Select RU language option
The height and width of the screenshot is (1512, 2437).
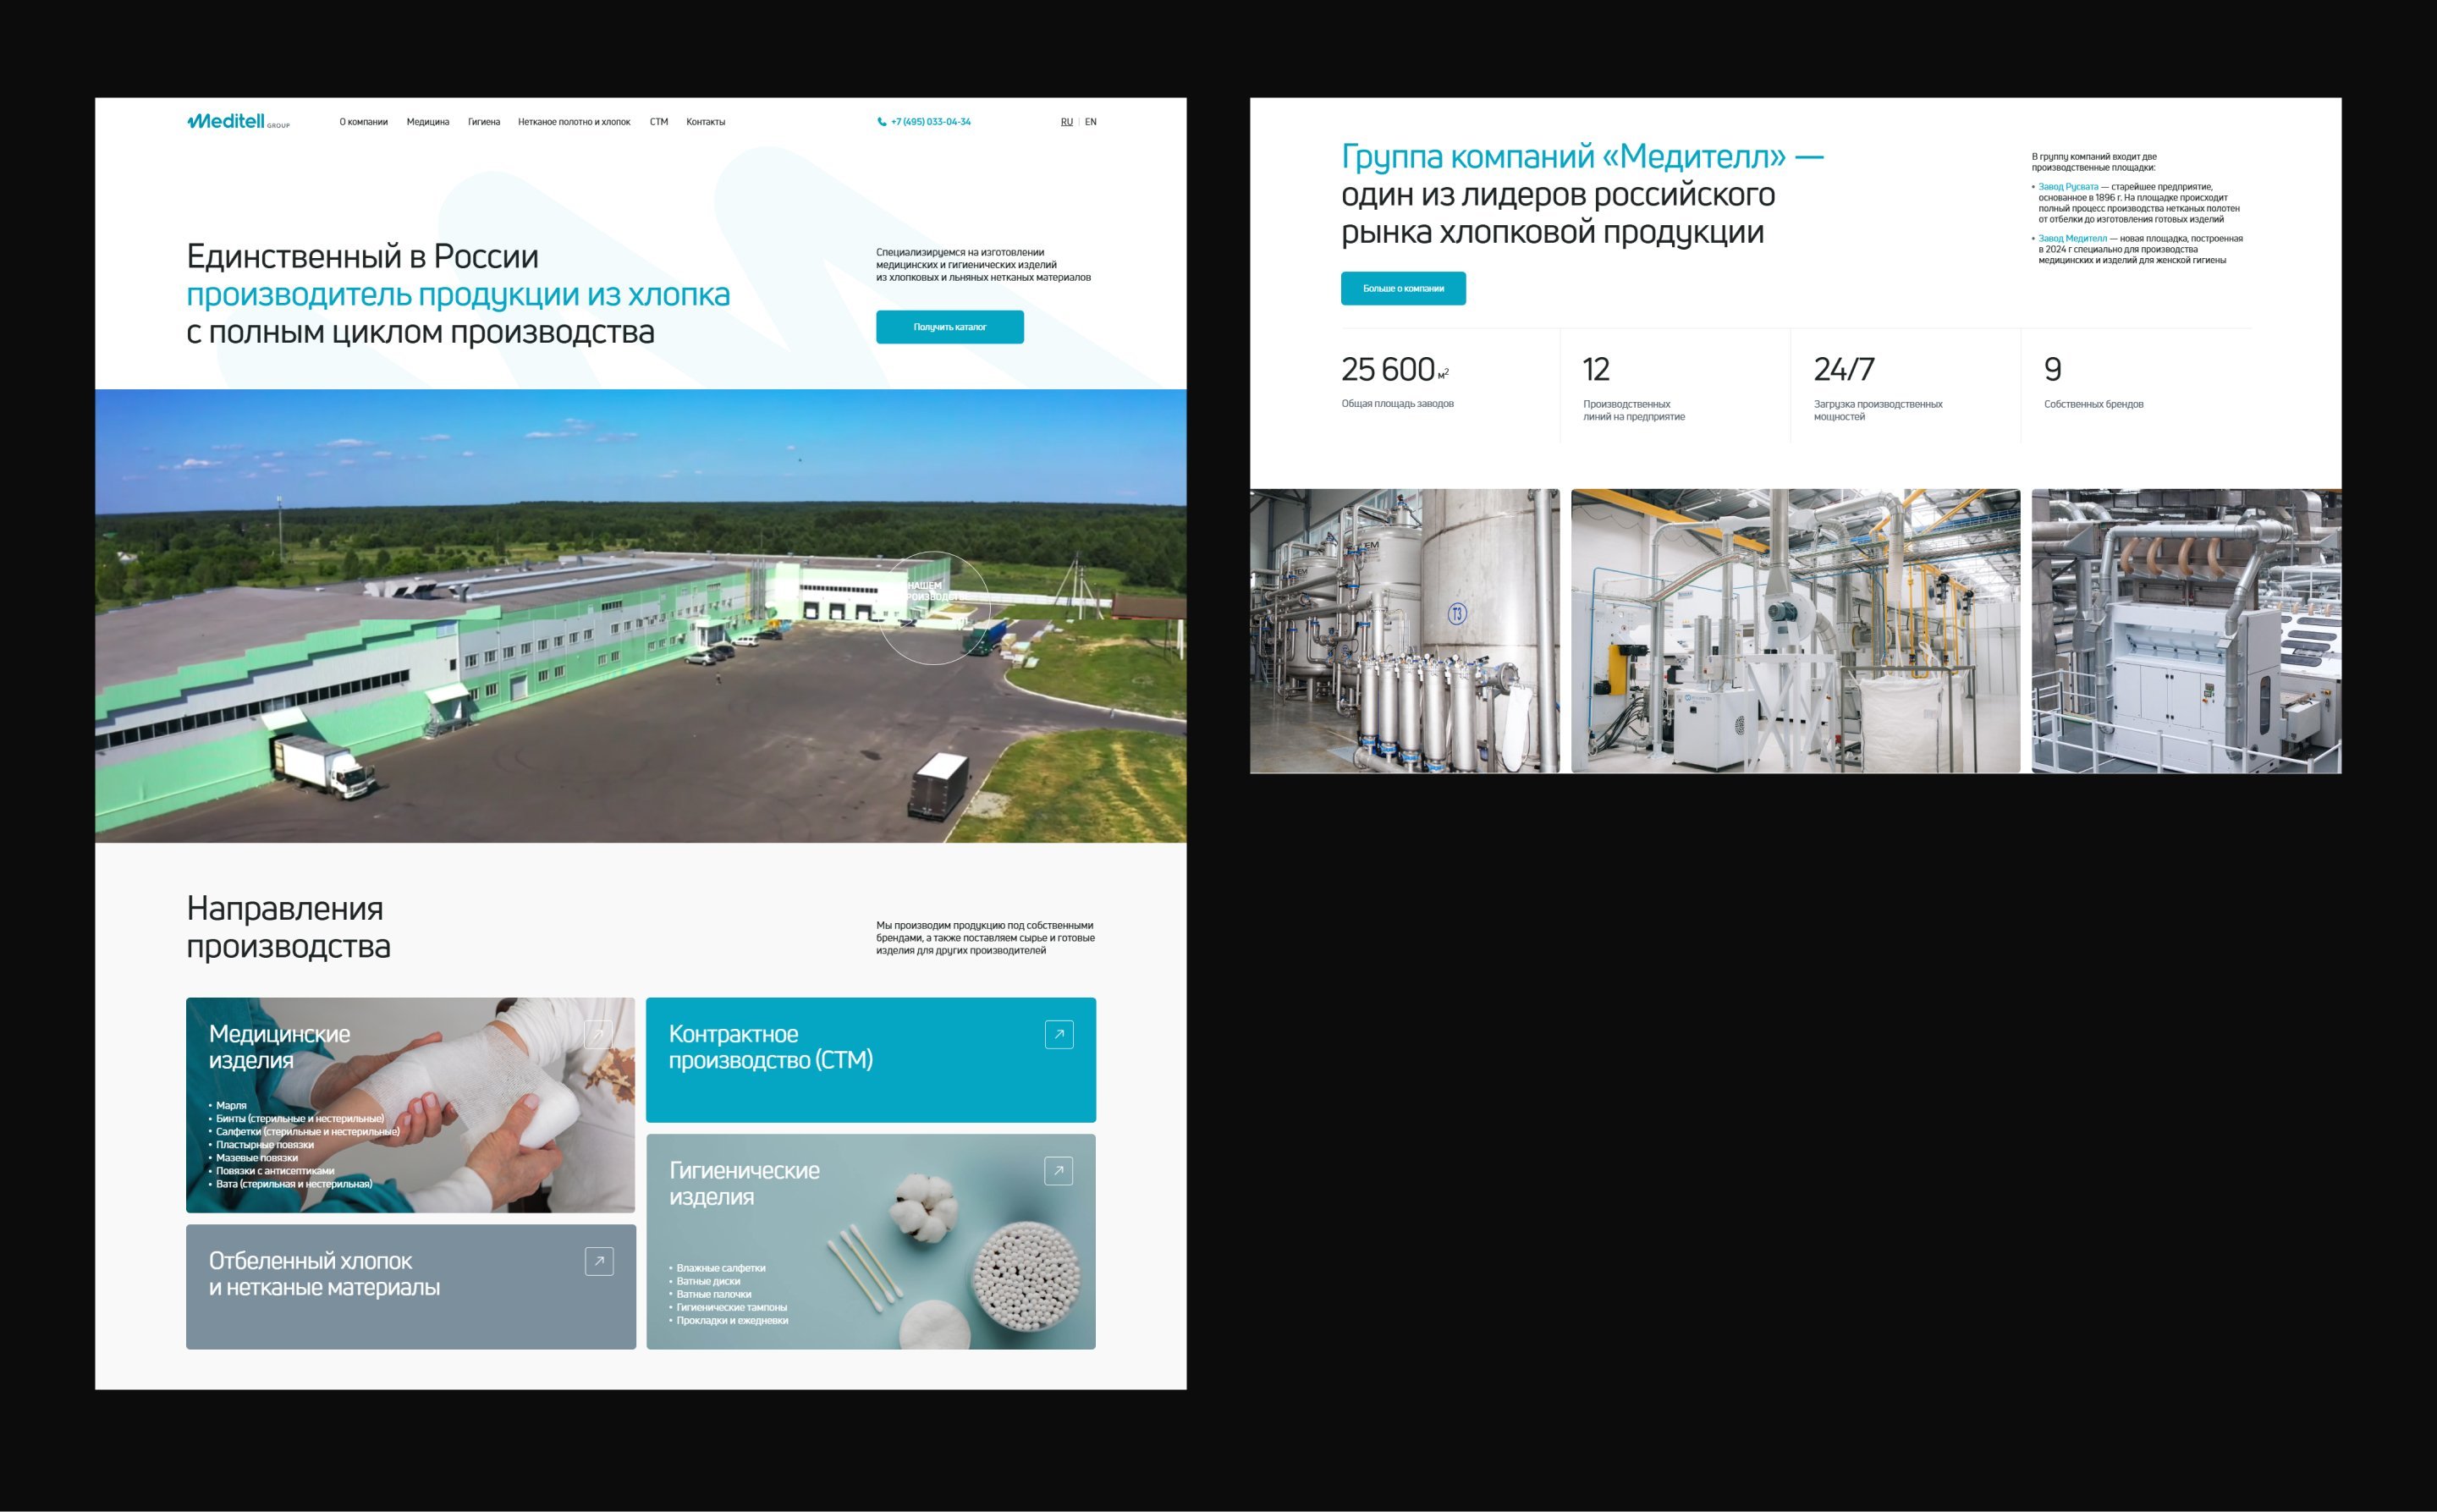pos(1066,122)
